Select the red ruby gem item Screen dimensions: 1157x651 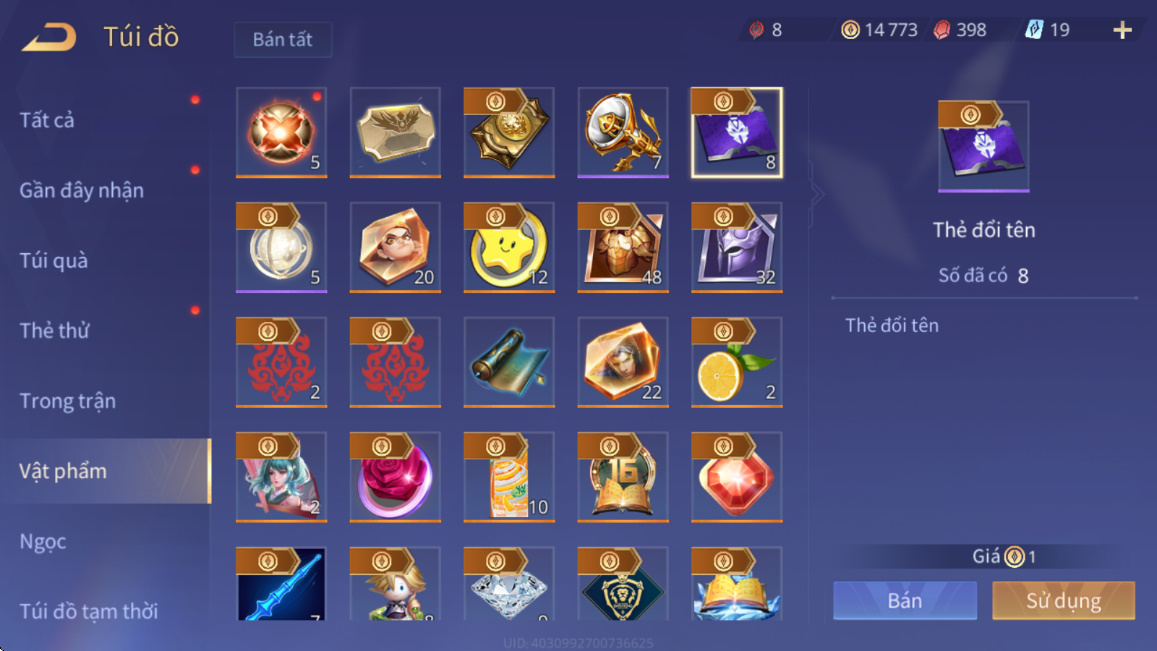pos(736,478)
